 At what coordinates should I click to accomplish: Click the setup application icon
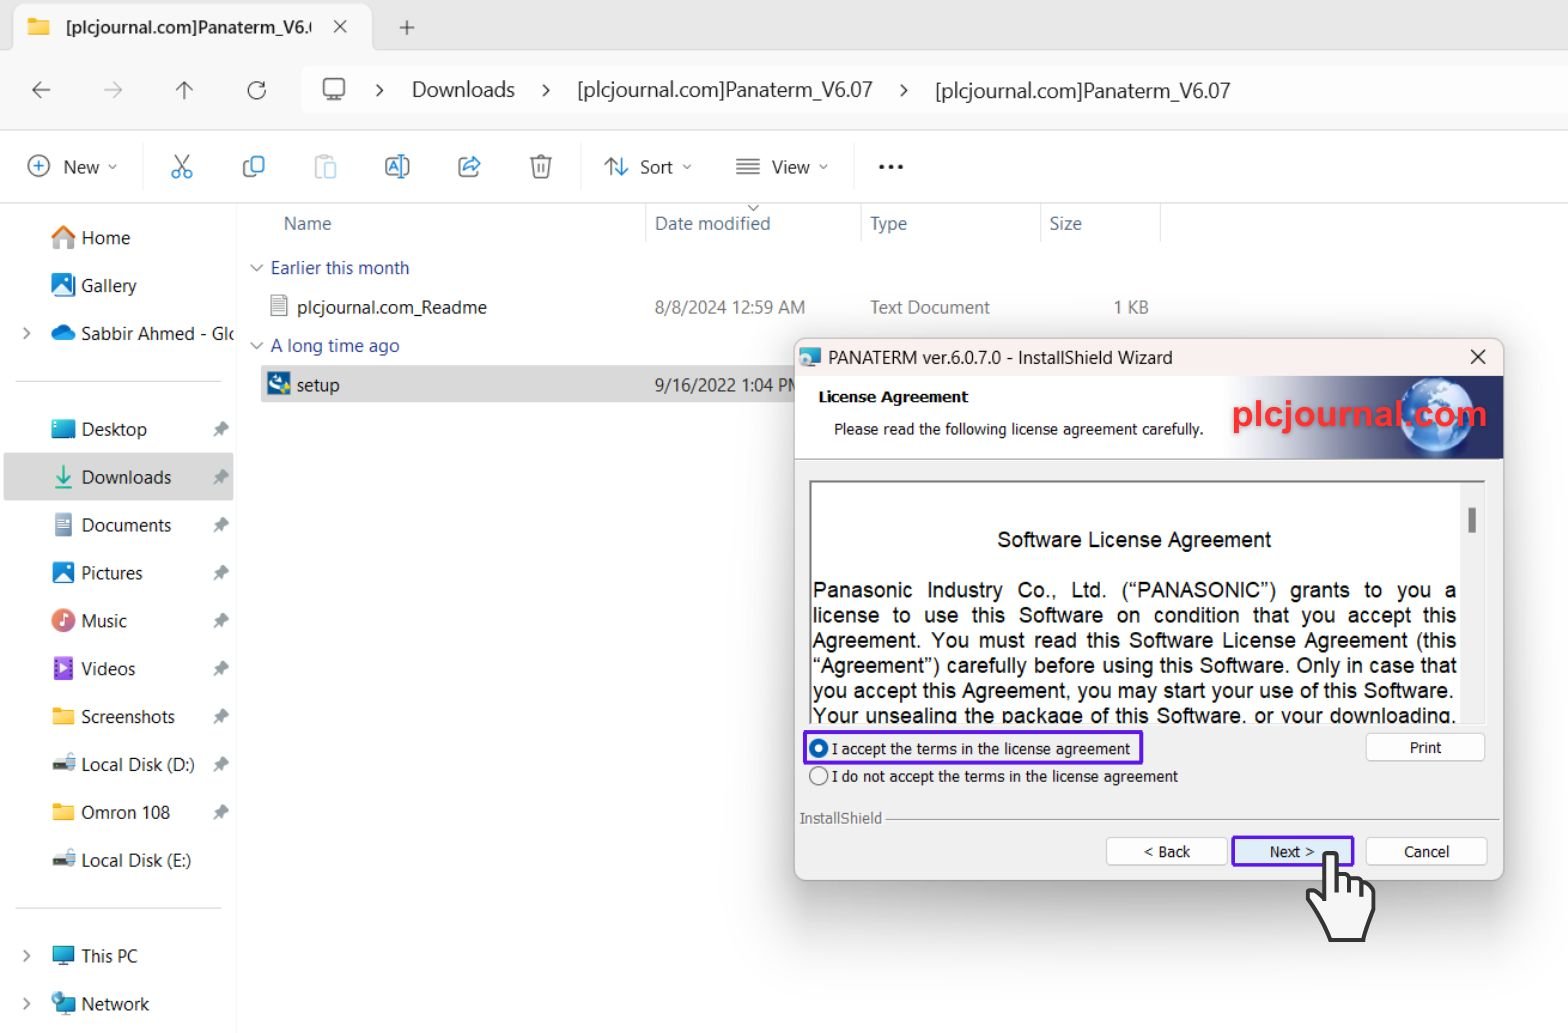click(x=279, y=384)
